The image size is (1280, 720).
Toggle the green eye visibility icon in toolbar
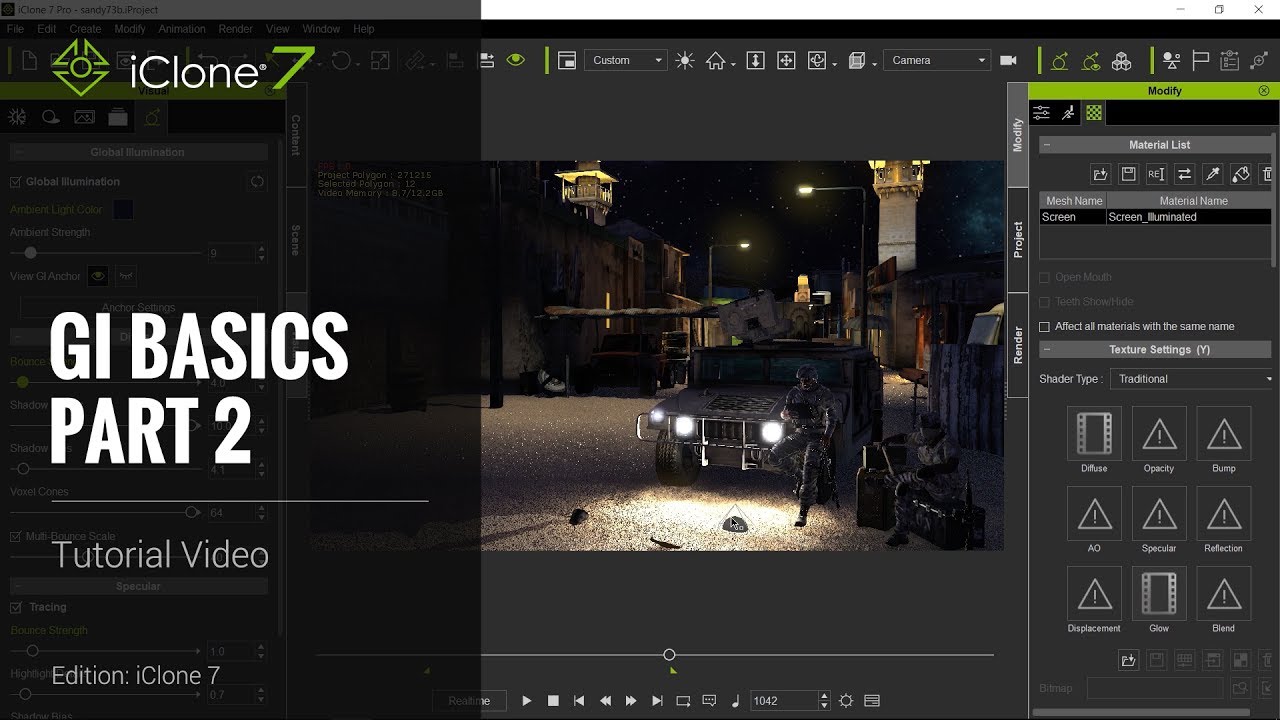coord(516,60)
